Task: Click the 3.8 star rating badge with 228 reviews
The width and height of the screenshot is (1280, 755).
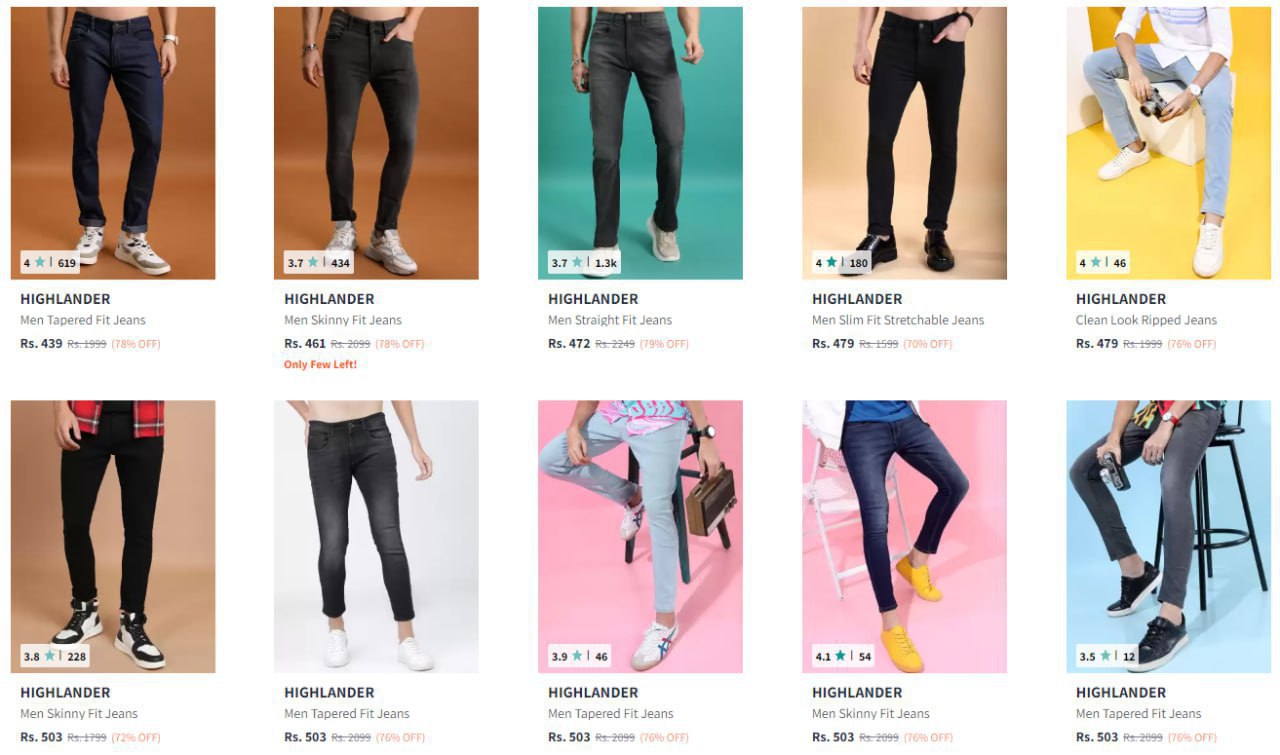Action: [x=55, y=657]
